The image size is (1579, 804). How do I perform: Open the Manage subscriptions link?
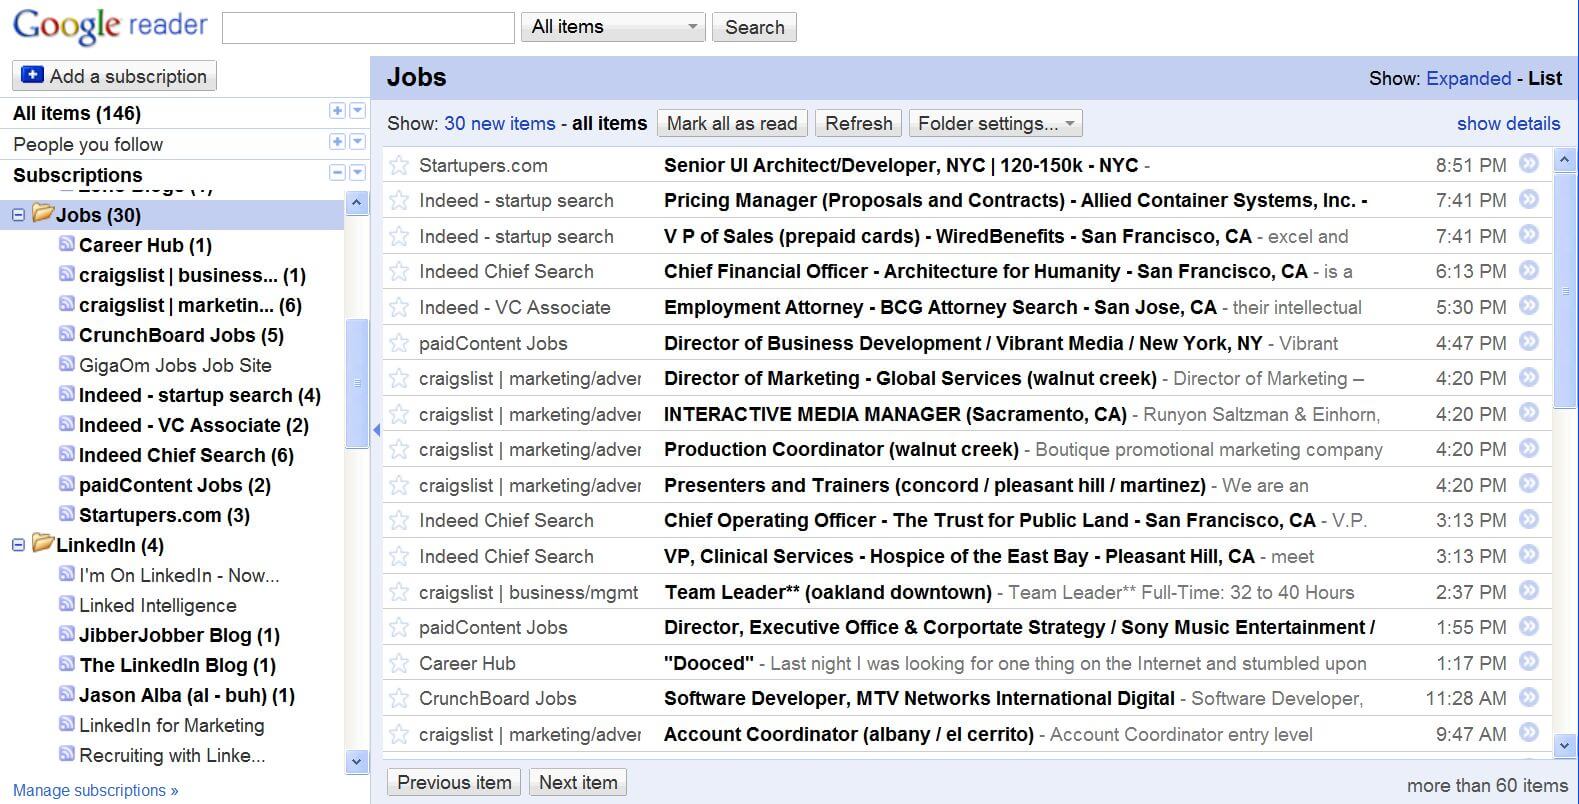tap(95, 790)
